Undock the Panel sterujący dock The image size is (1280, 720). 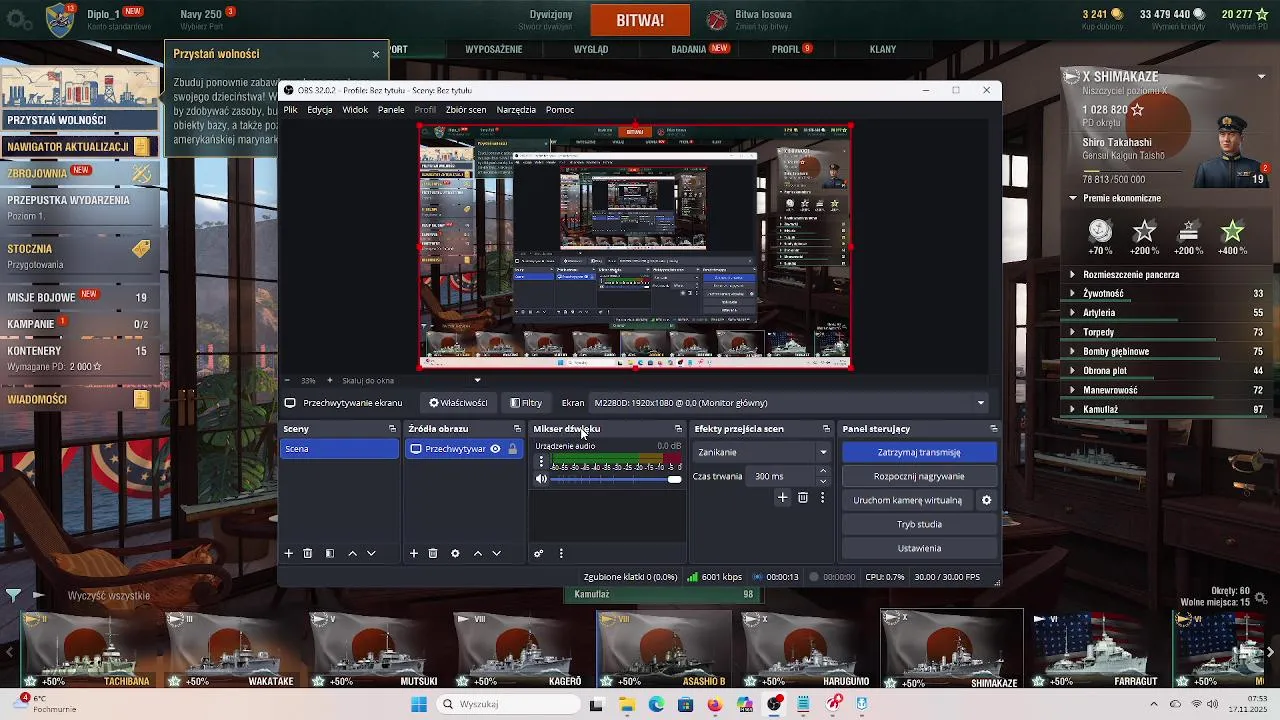pyautogui.click(x=993, y=429)
